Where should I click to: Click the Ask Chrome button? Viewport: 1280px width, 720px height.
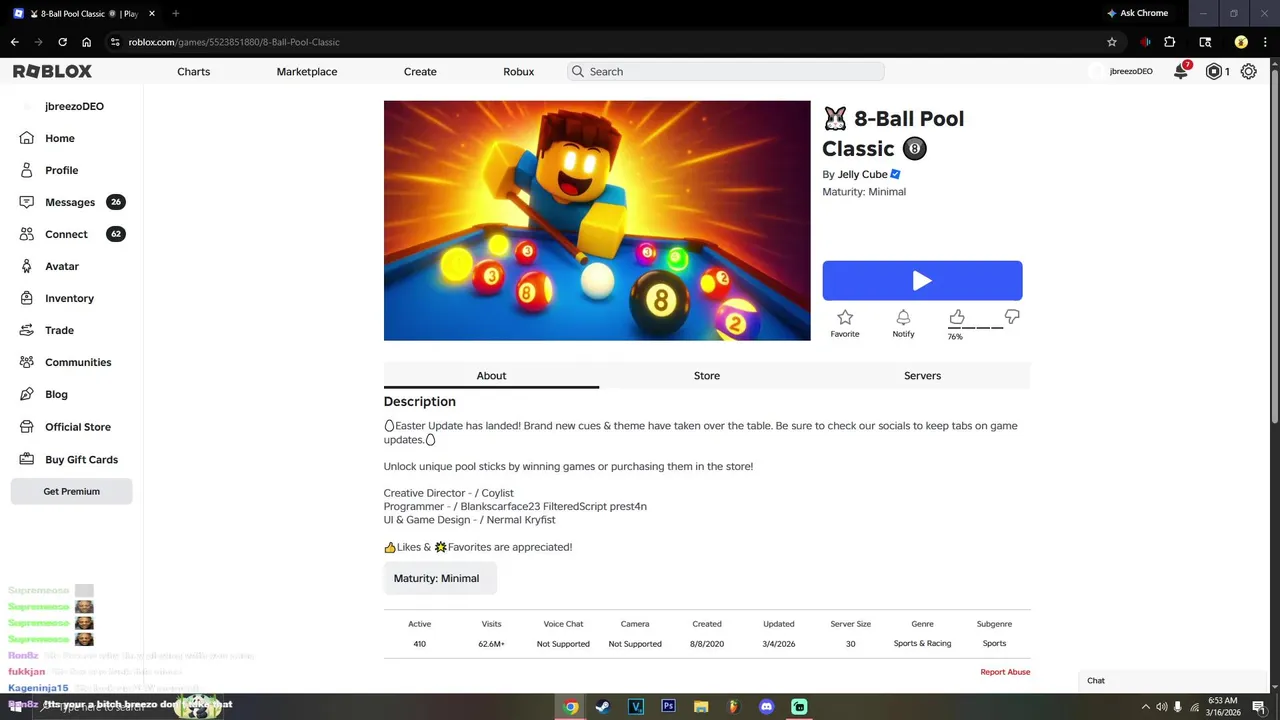(1137, 13)
